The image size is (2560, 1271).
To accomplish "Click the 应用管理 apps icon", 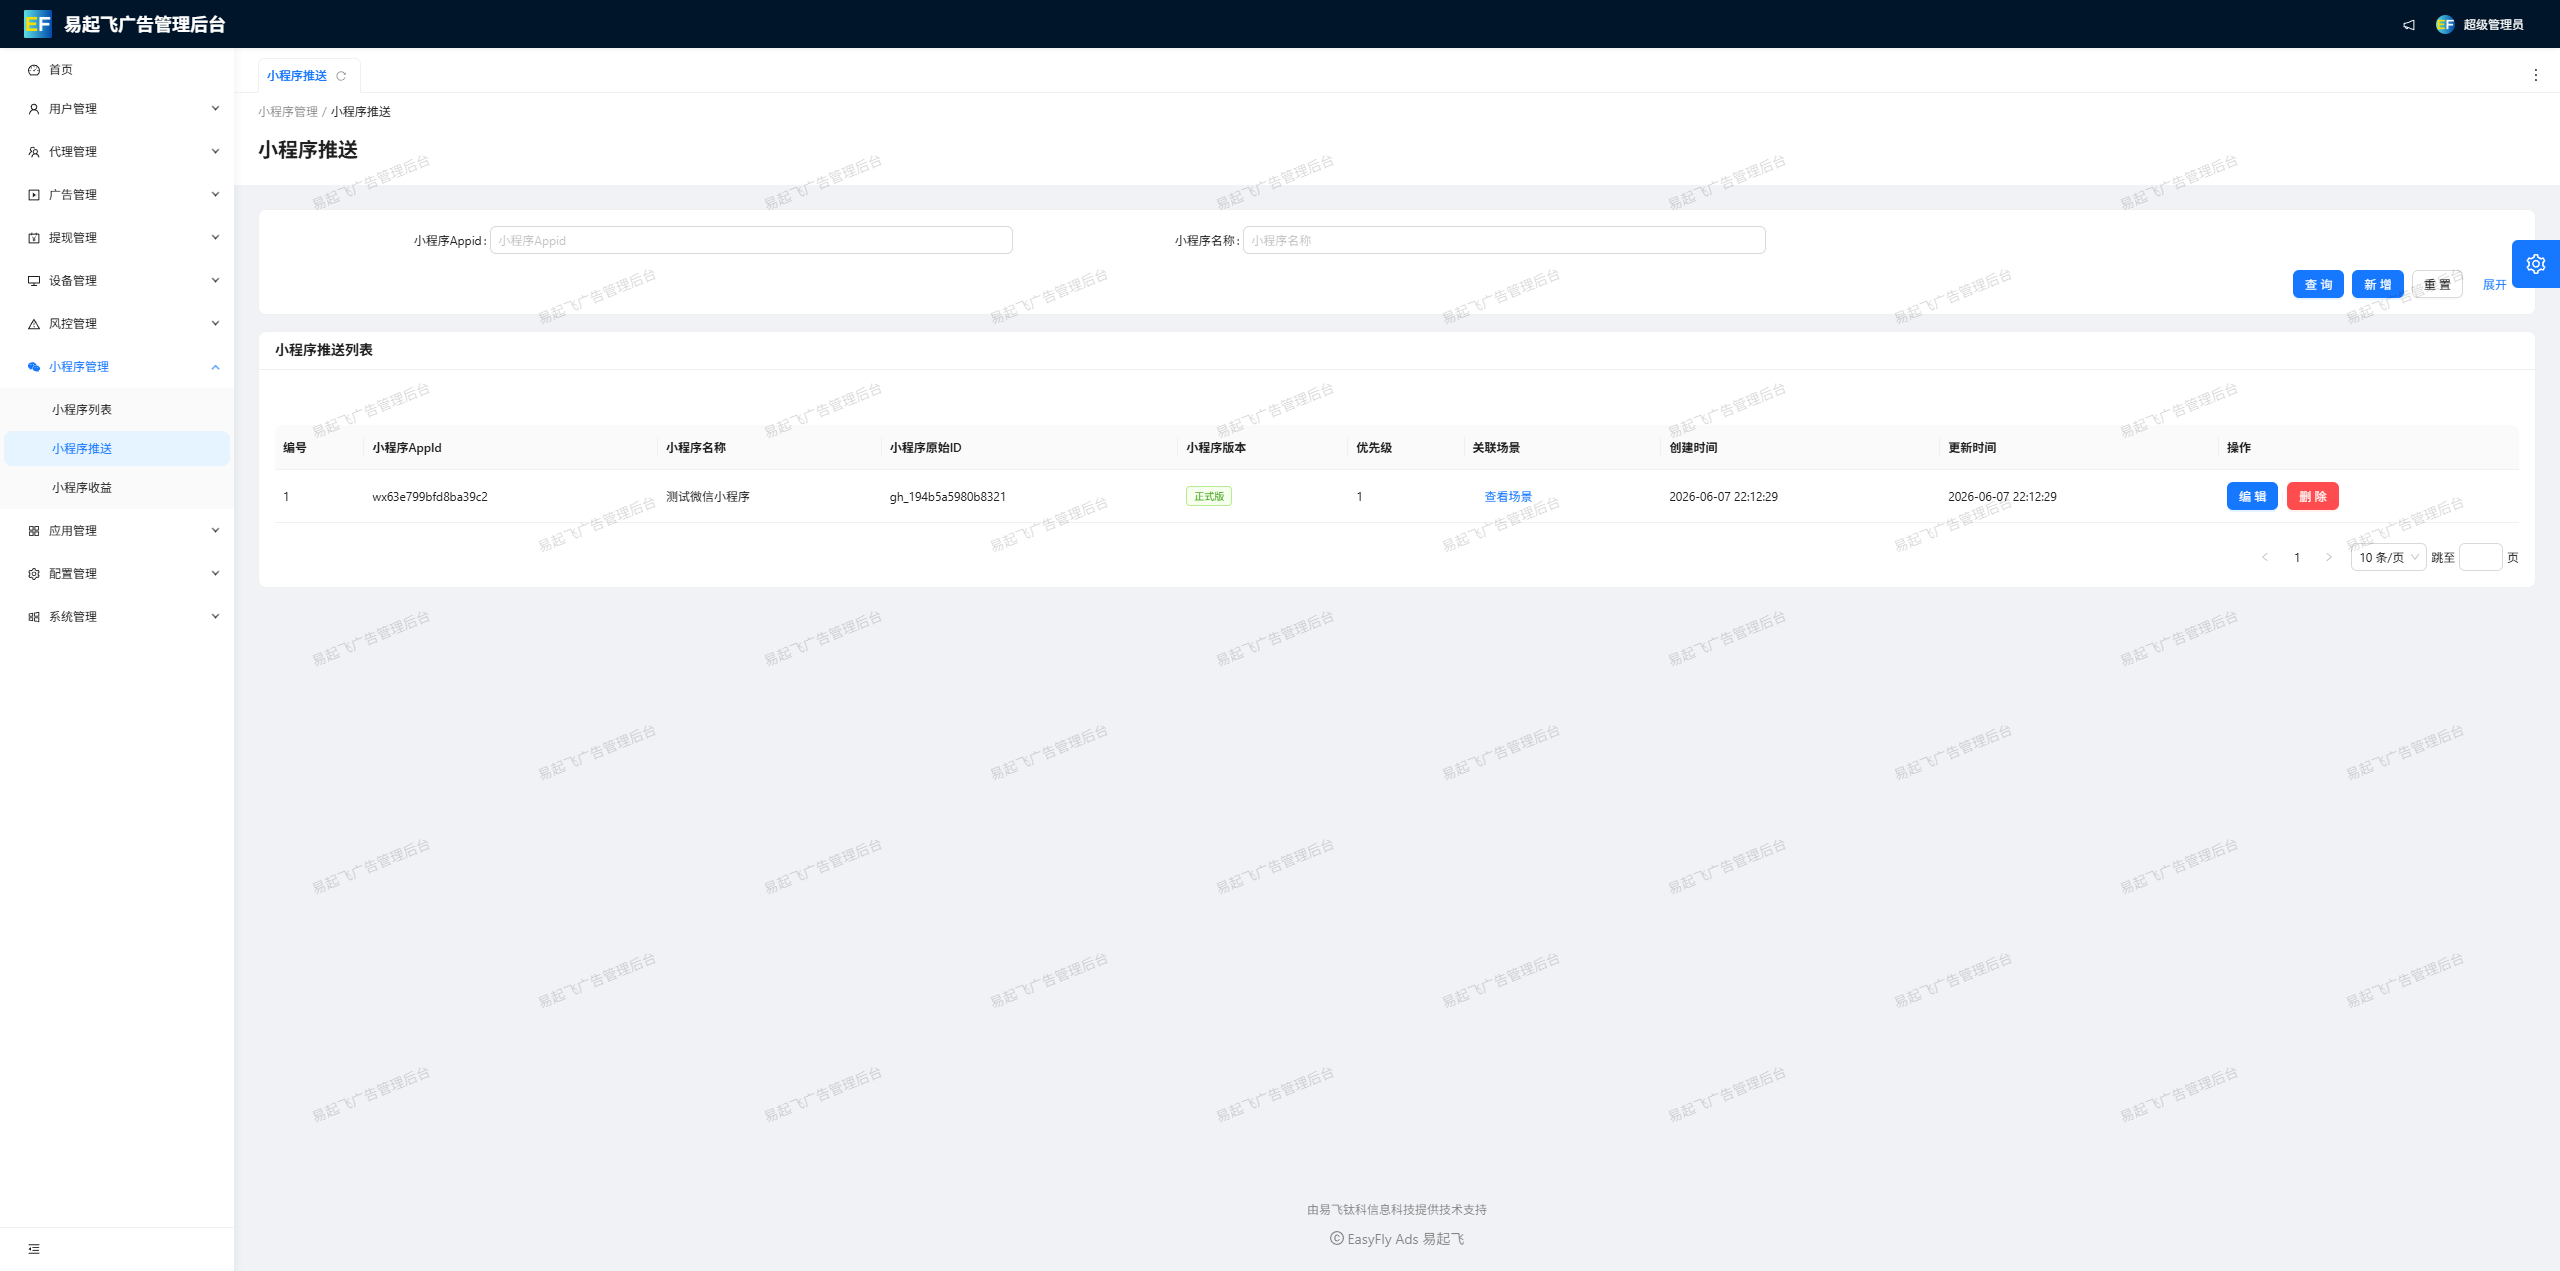I will pos(34,531).
